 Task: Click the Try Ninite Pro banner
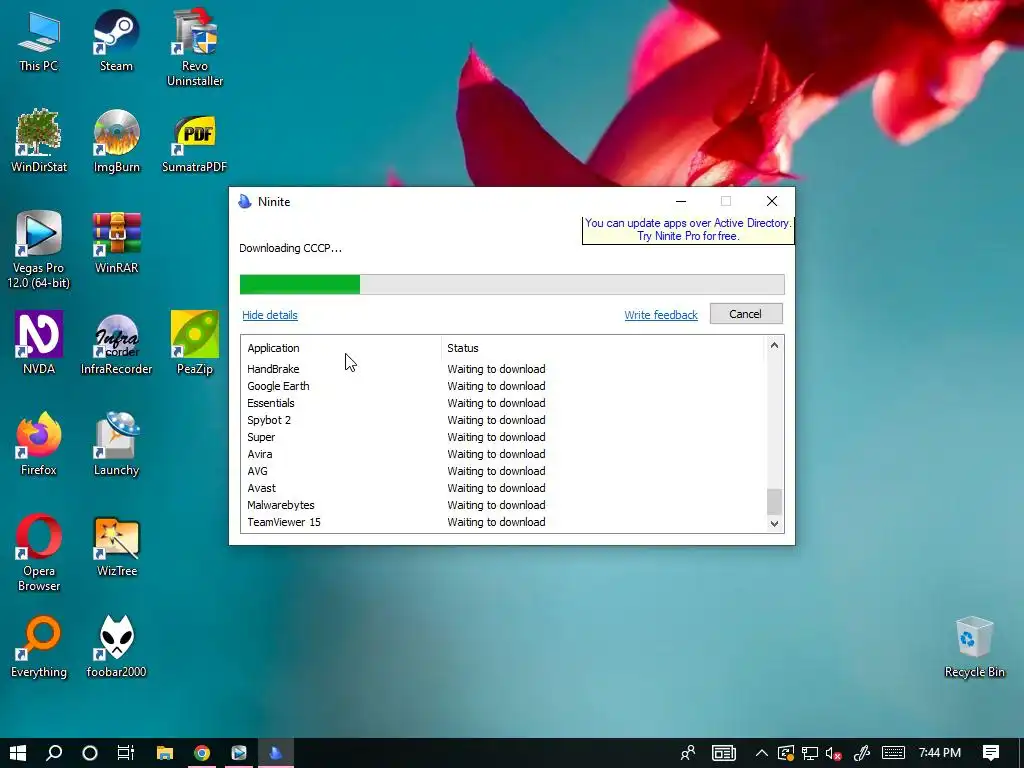[688, 230]
